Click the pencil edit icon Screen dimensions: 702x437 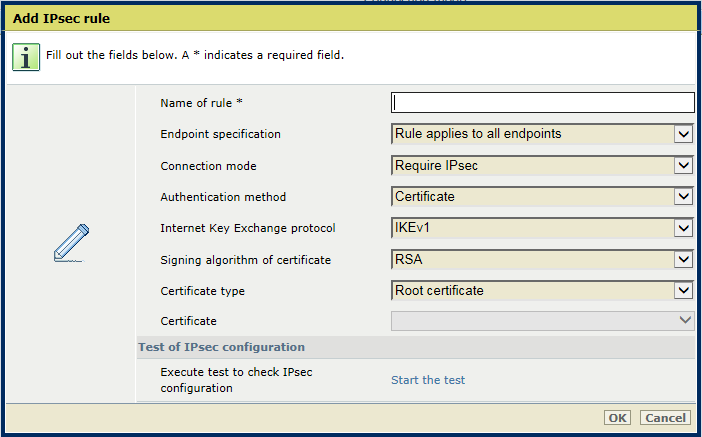(x=71, y=243)
